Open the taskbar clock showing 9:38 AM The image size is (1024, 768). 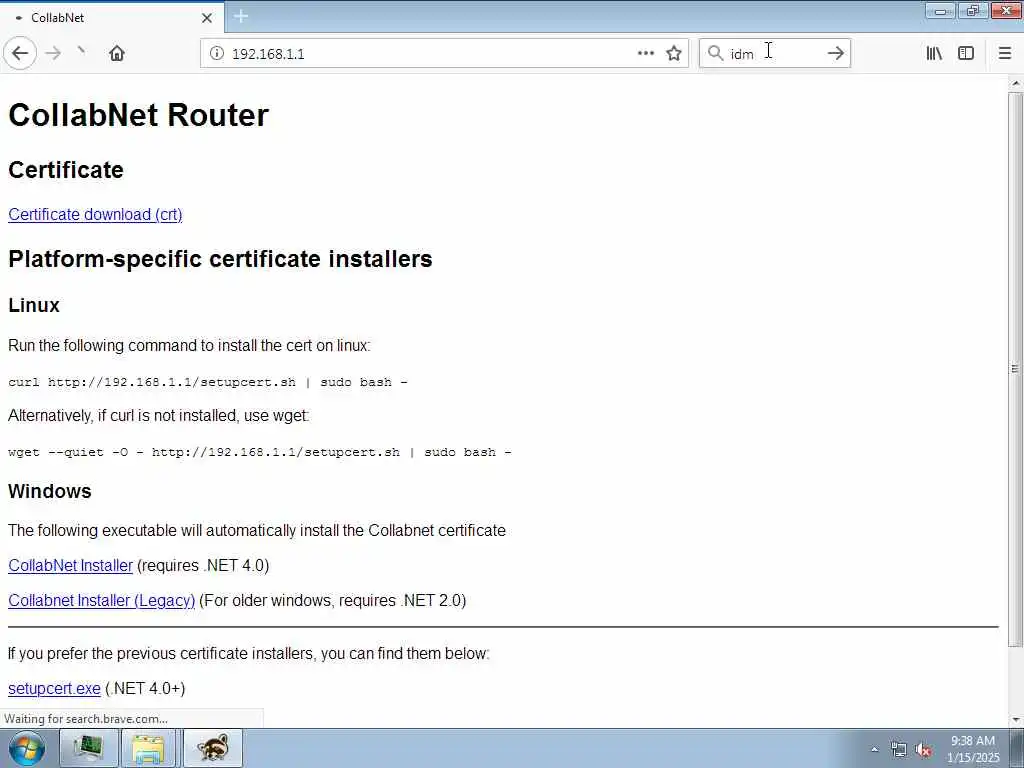coord(973,748)
